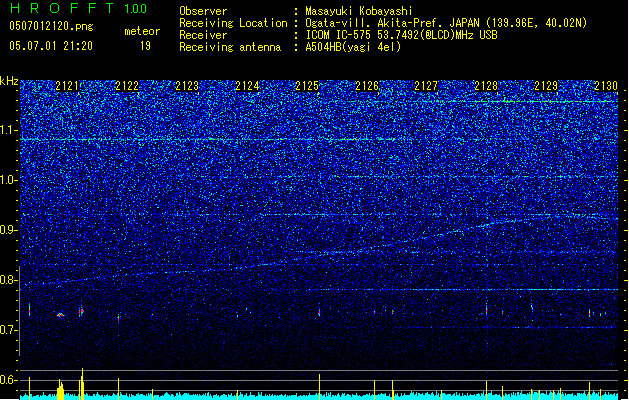Image resolution: width=629 pixels, height=400 pixels.
Task: Click the 2125 time marker
Action: coord(307,86)
